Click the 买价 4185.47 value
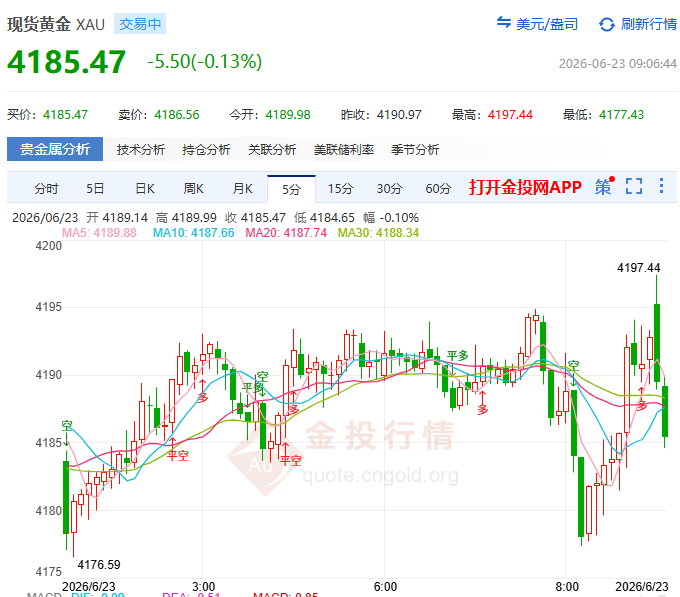The height and width of the screenshot is (597, 680). click(65, 115)
